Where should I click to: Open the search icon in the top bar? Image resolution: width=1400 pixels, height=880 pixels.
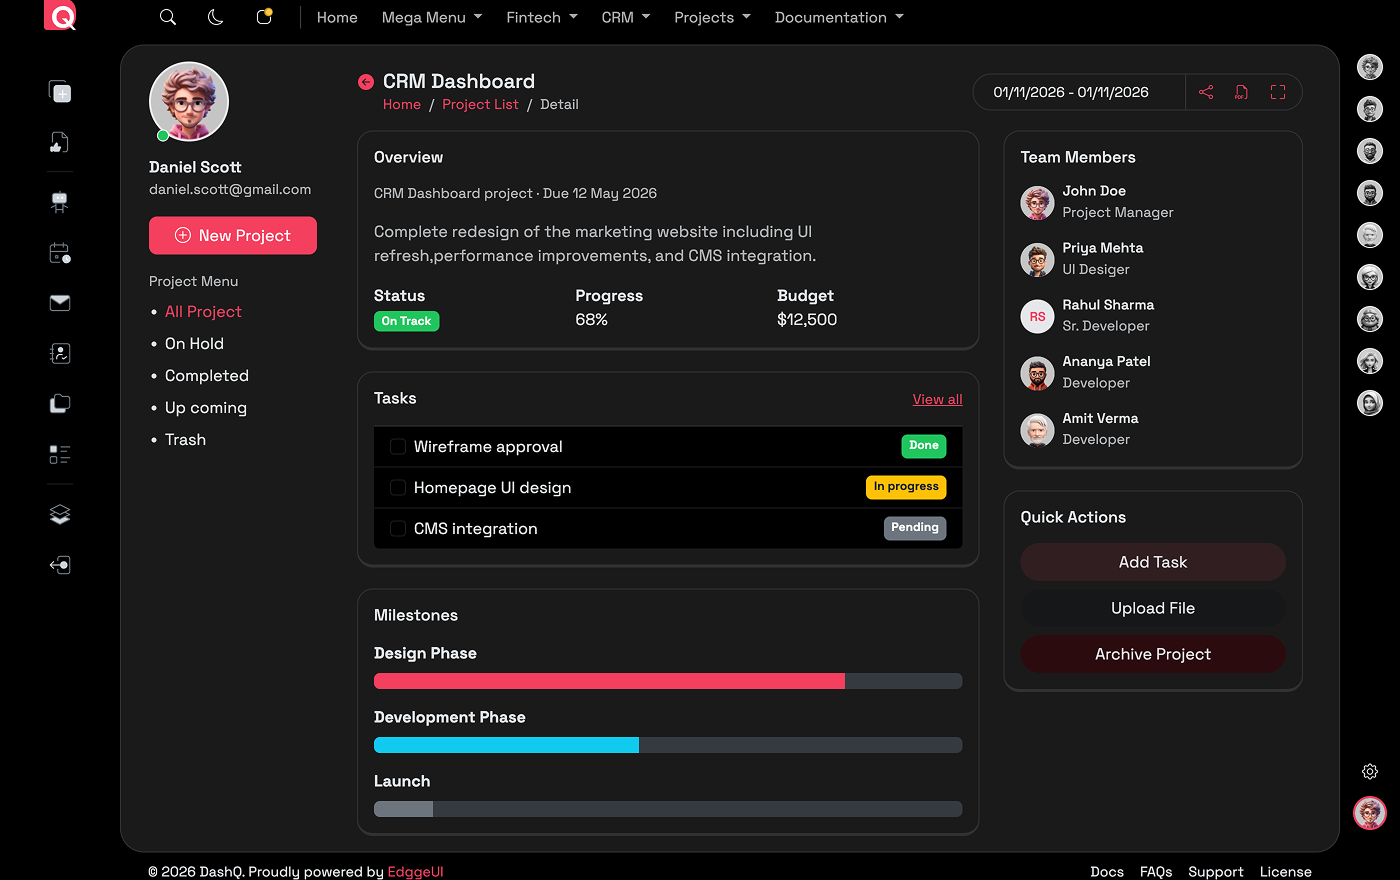pos(167,17)
